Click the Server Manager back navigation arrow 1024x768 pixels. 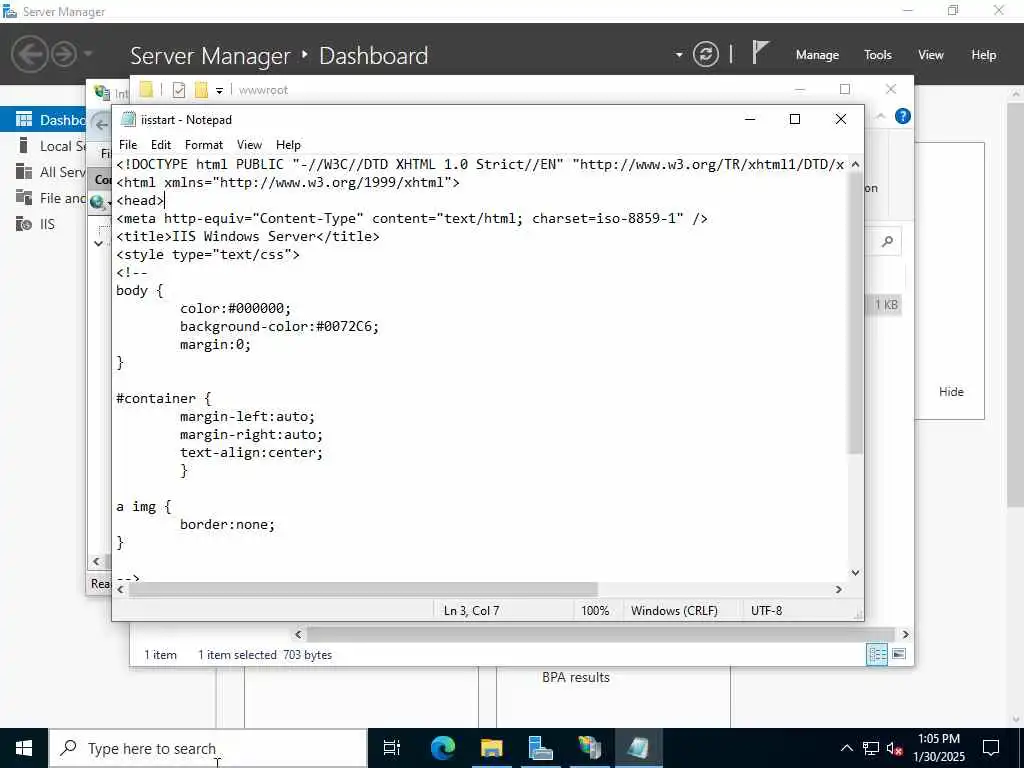(29, 54)
